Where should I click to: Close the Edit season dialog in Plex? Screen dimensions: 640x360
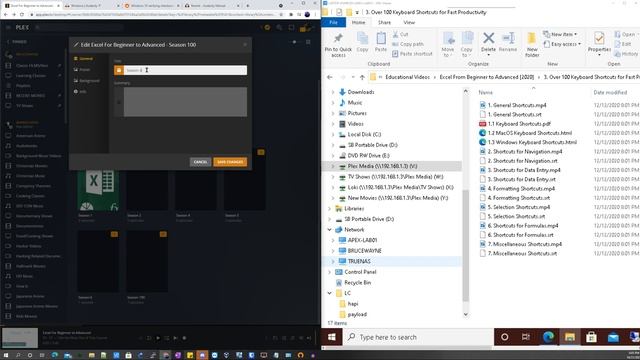click(245, 44)
